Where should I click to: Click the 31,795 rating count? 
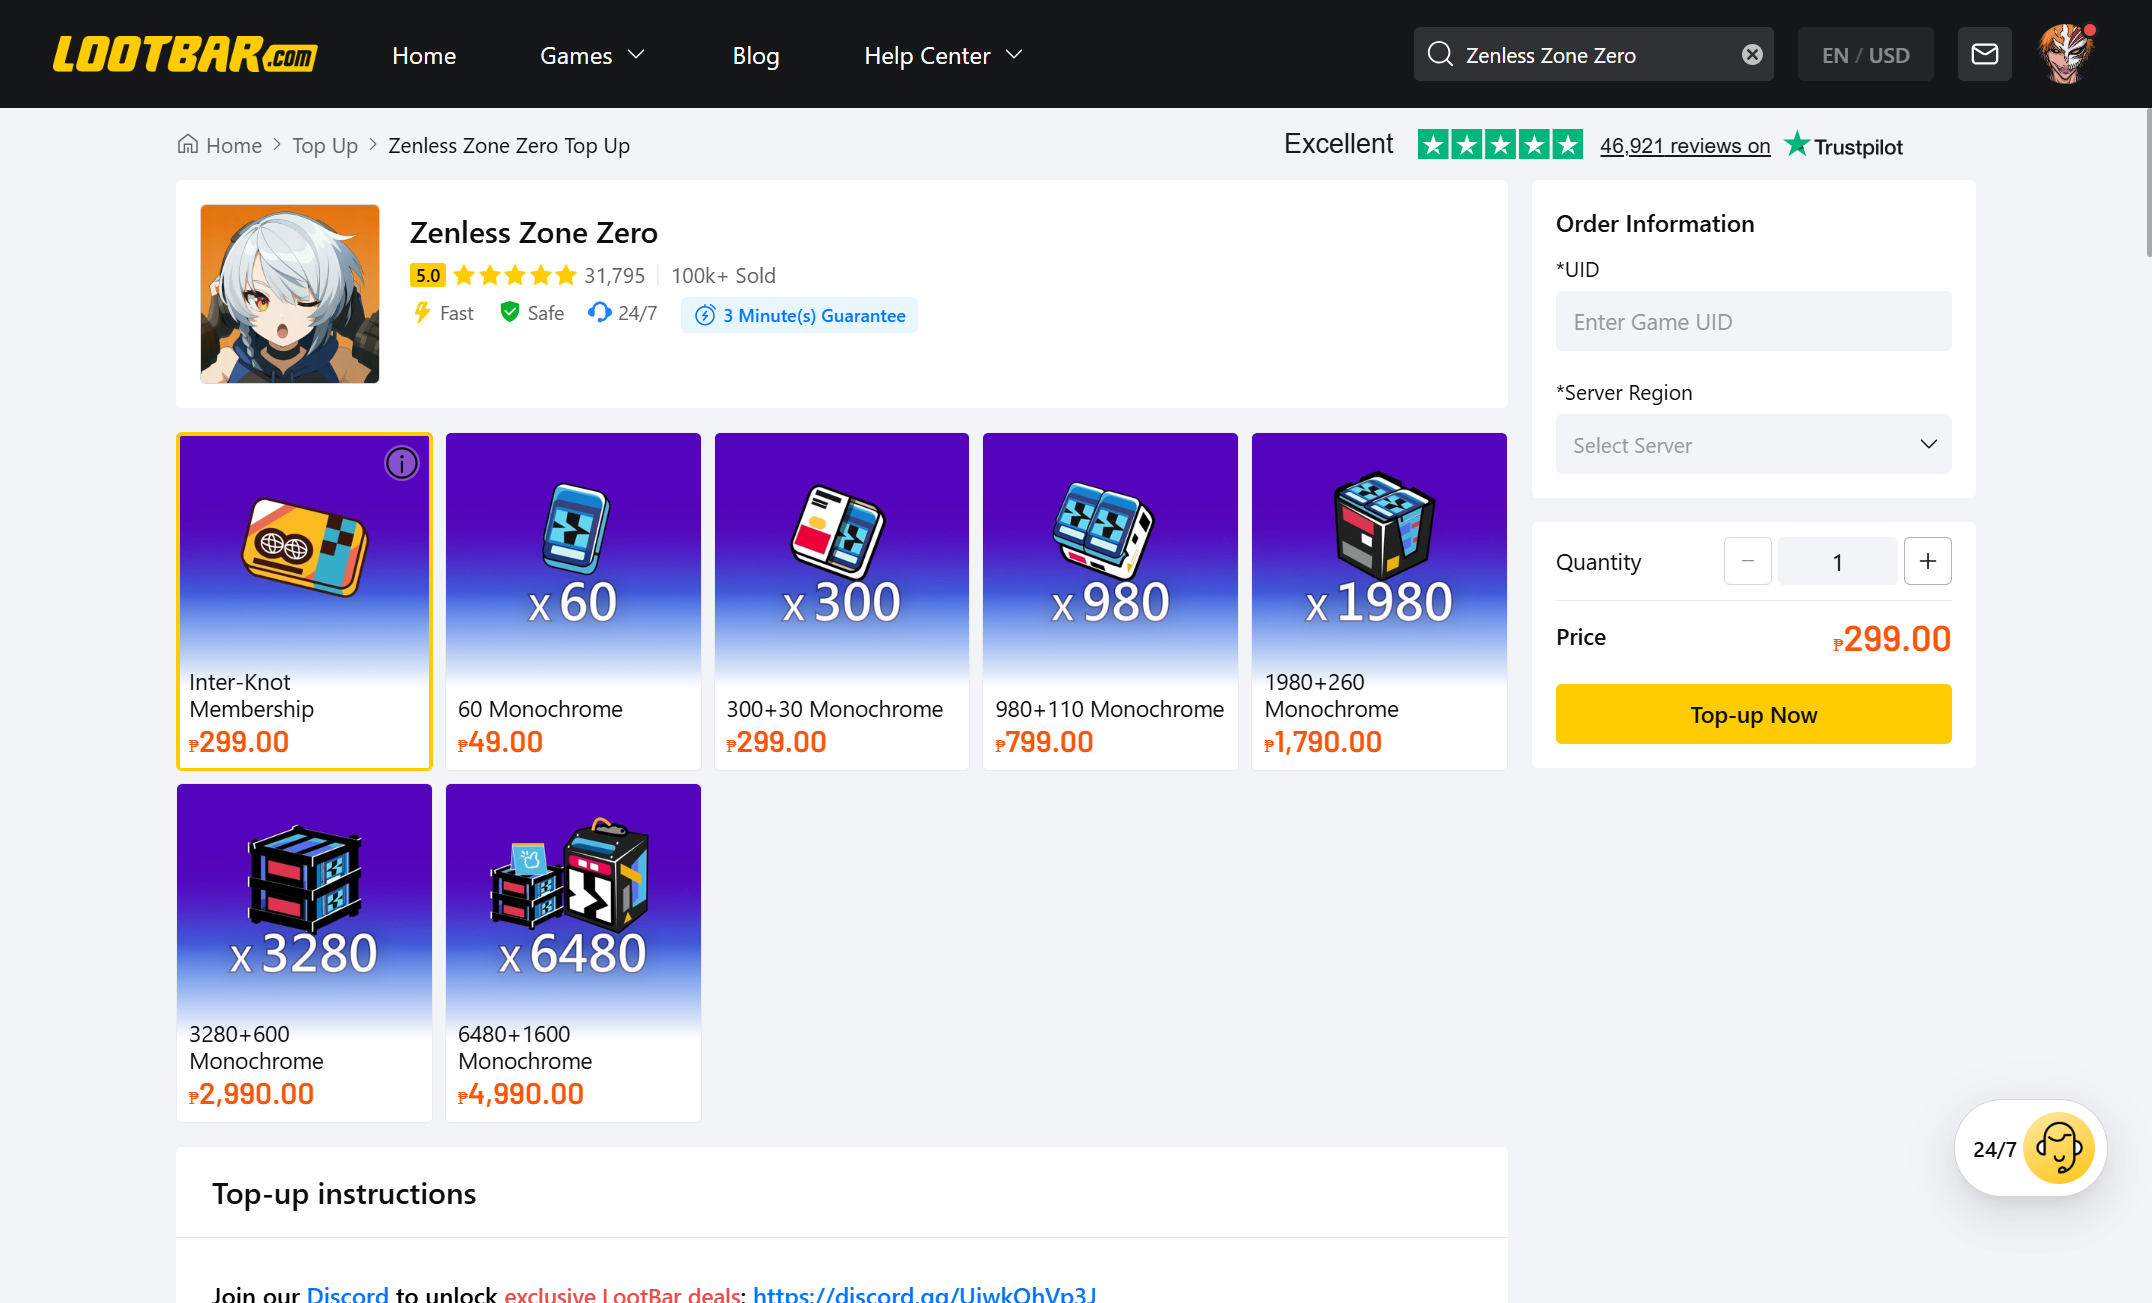[x=615, y=275]
